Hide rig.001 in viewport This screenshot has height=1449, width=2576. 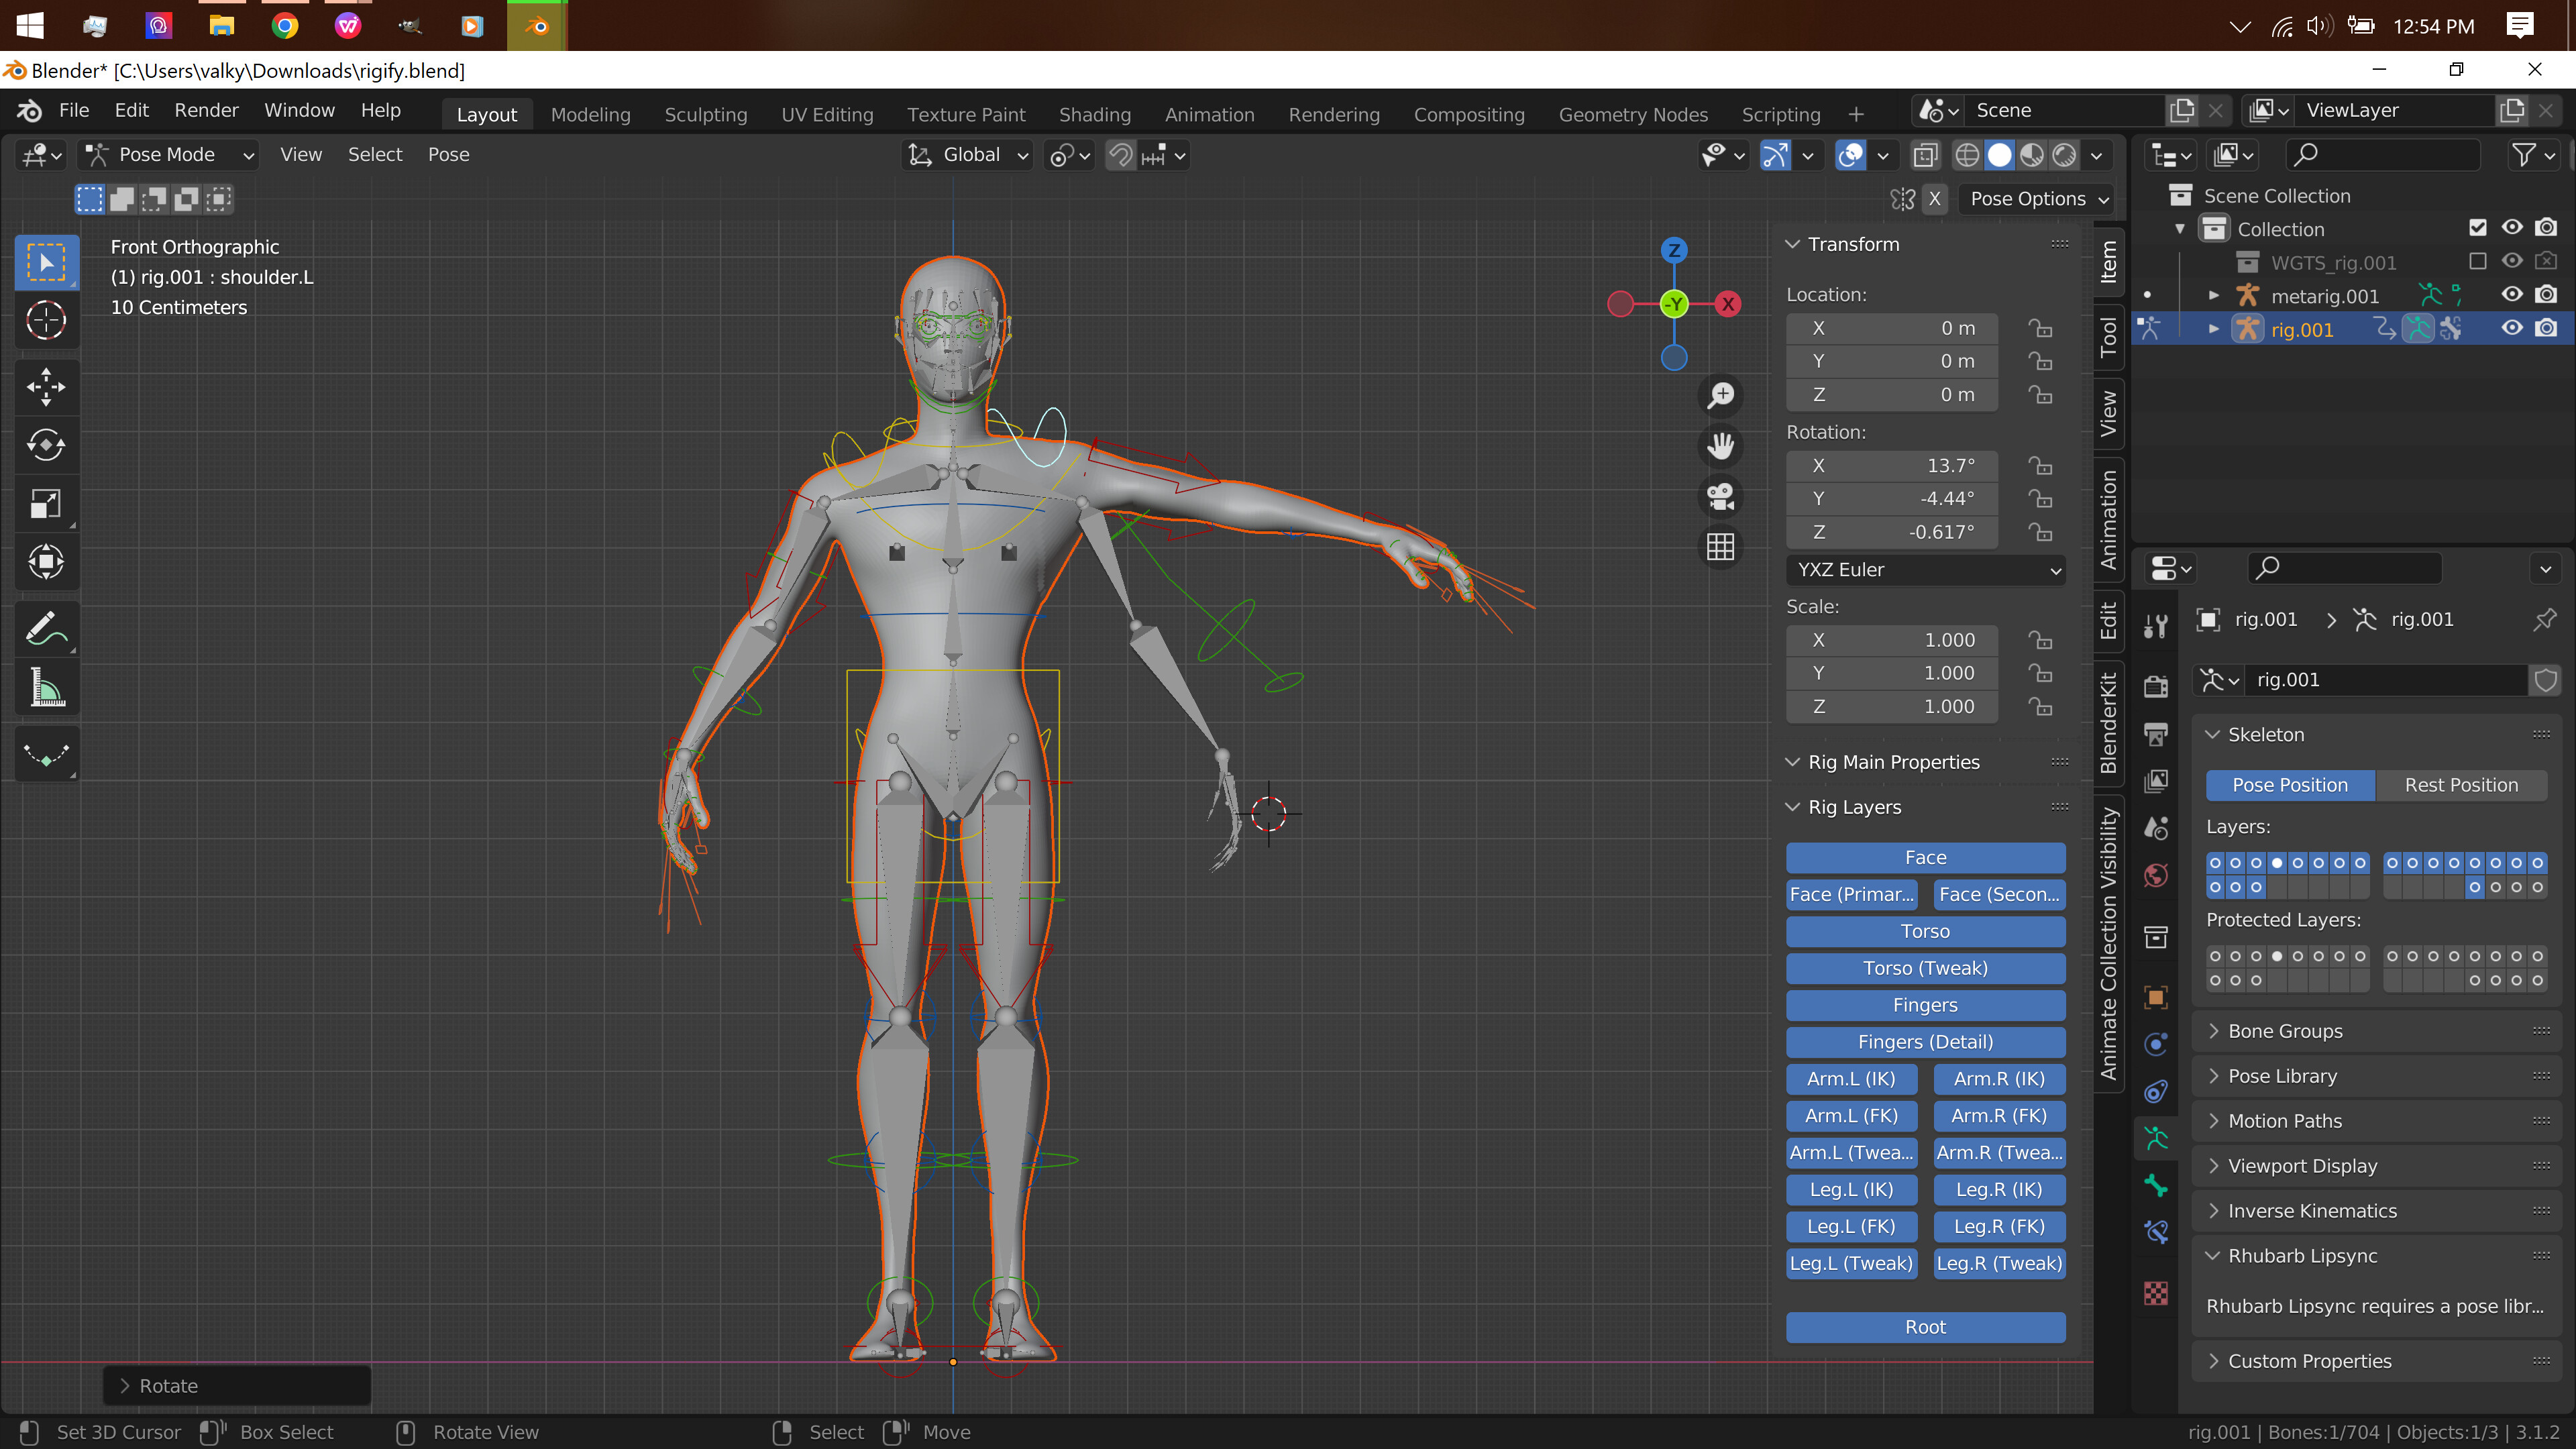click(2511, 329)
